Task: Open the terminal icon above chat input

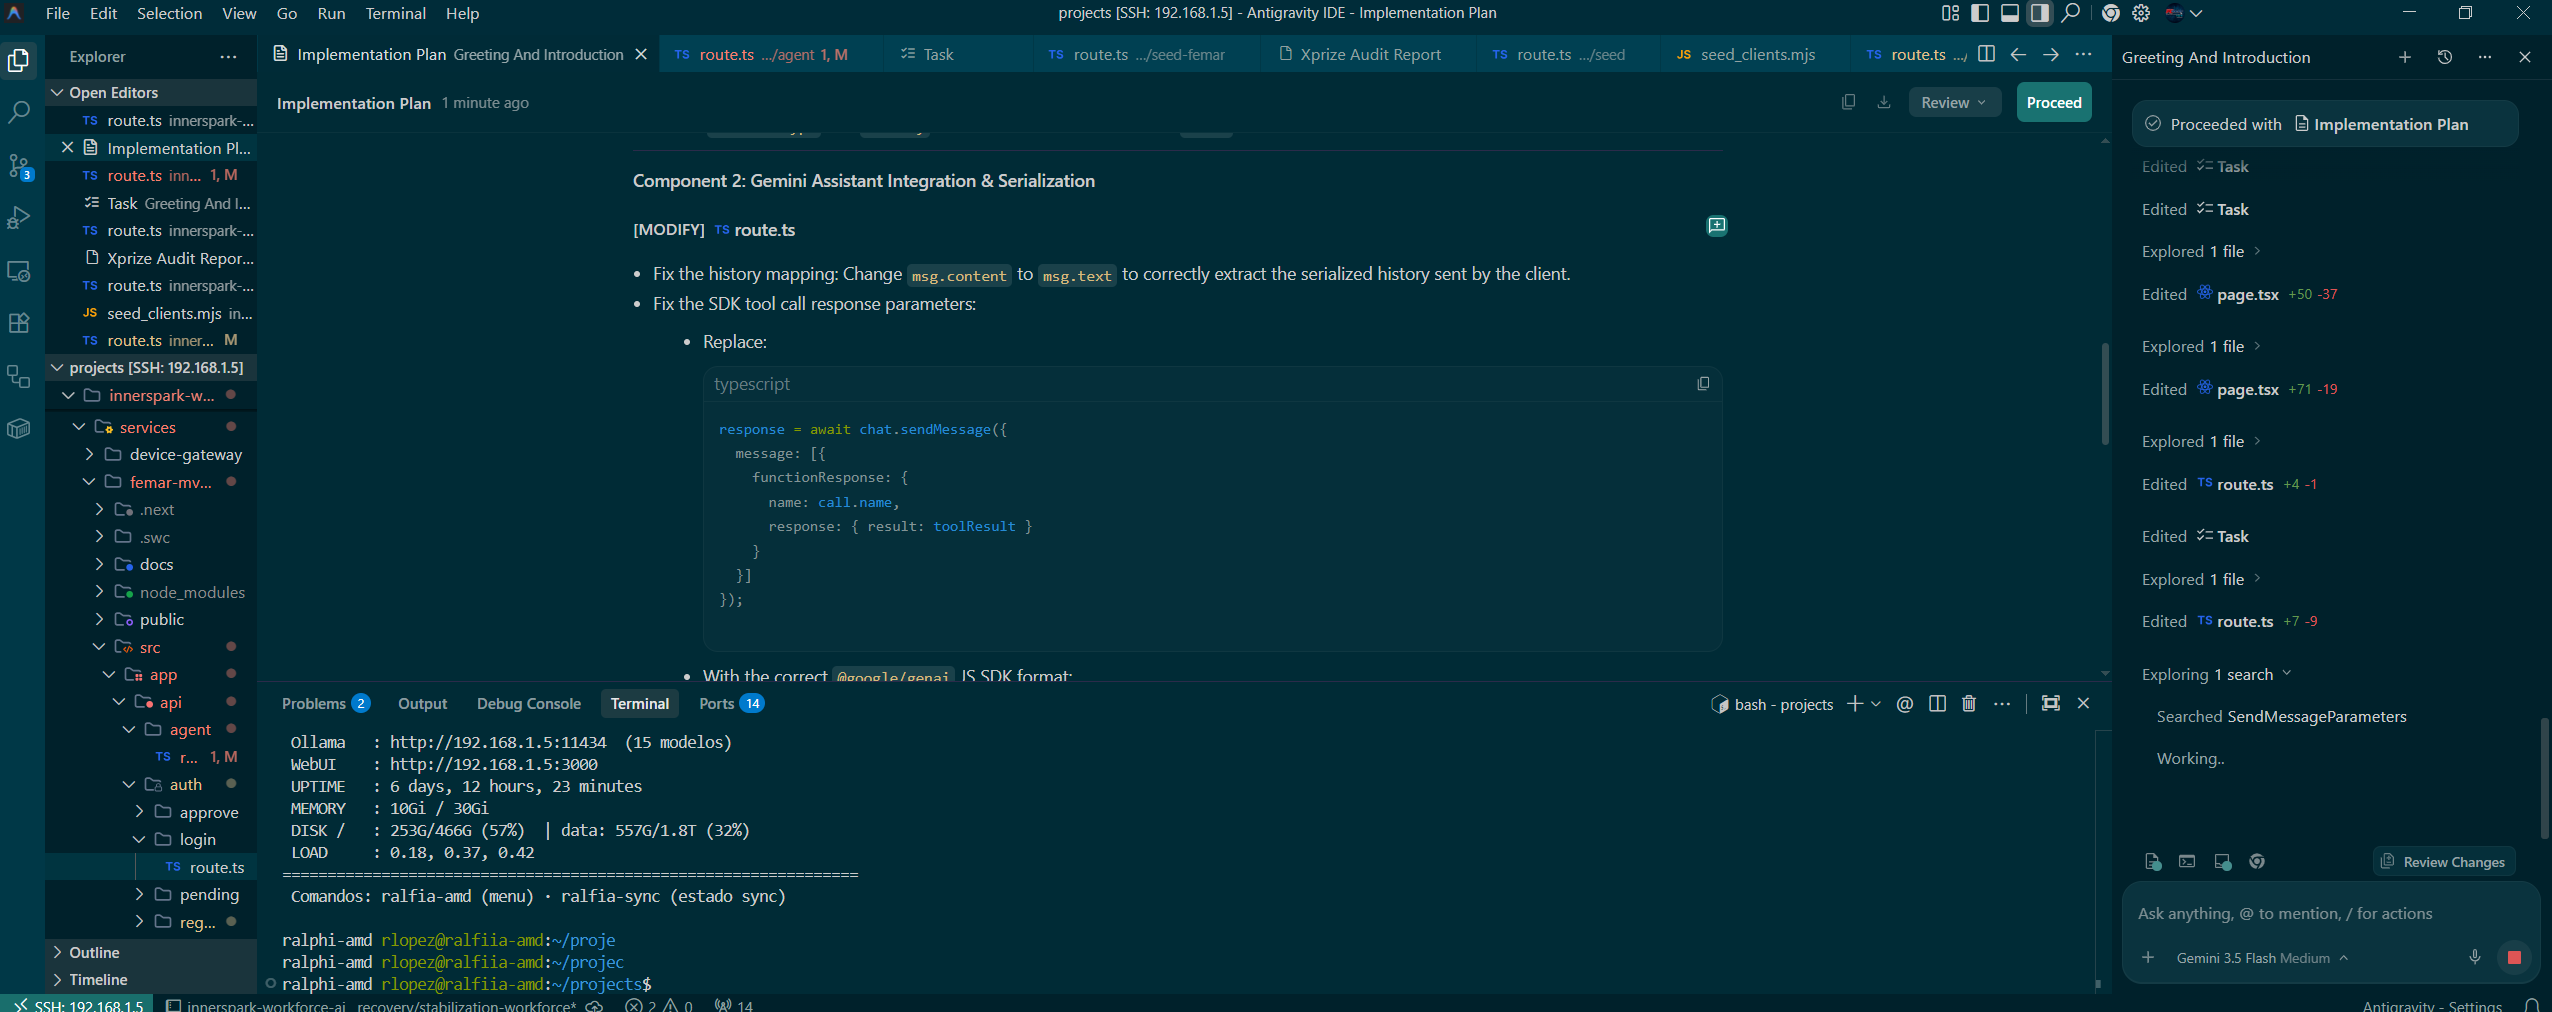Action: coord(2187,861)
